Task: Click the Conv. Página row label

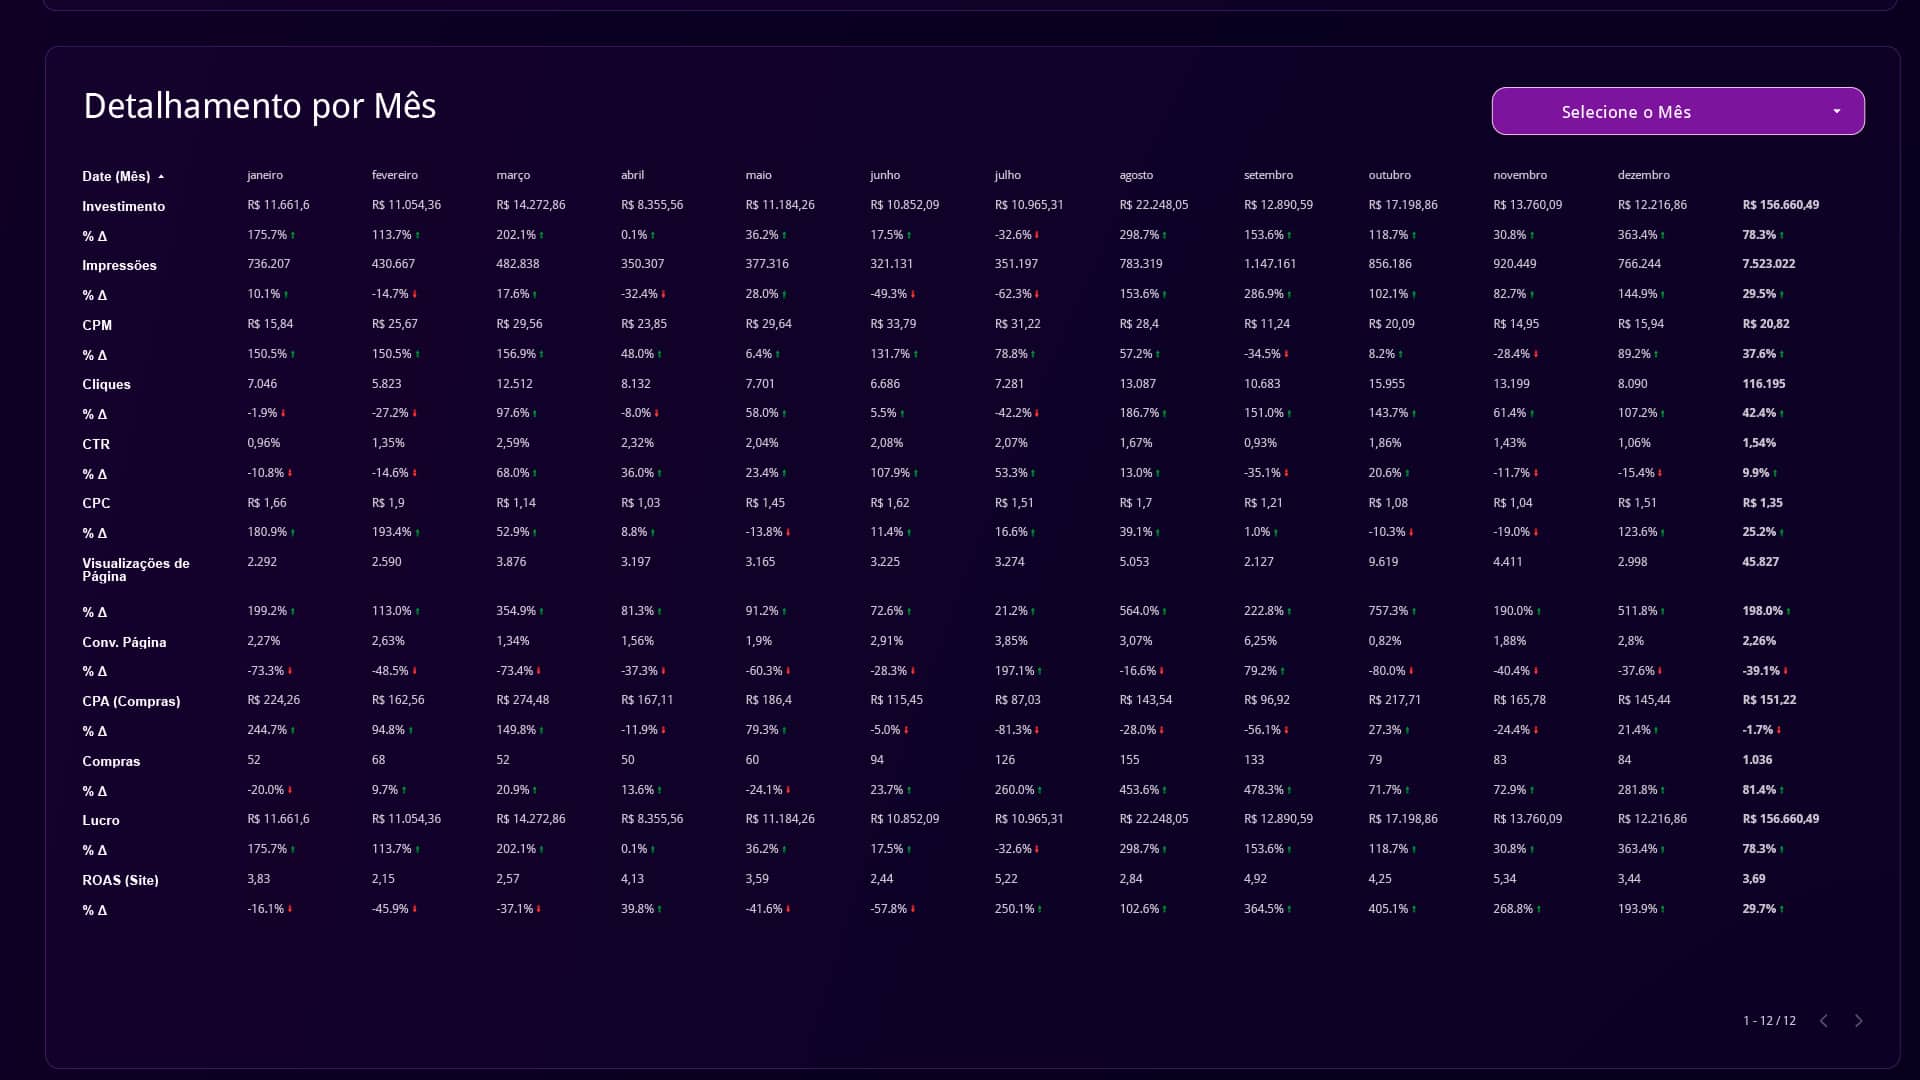Action: [124, 642]
